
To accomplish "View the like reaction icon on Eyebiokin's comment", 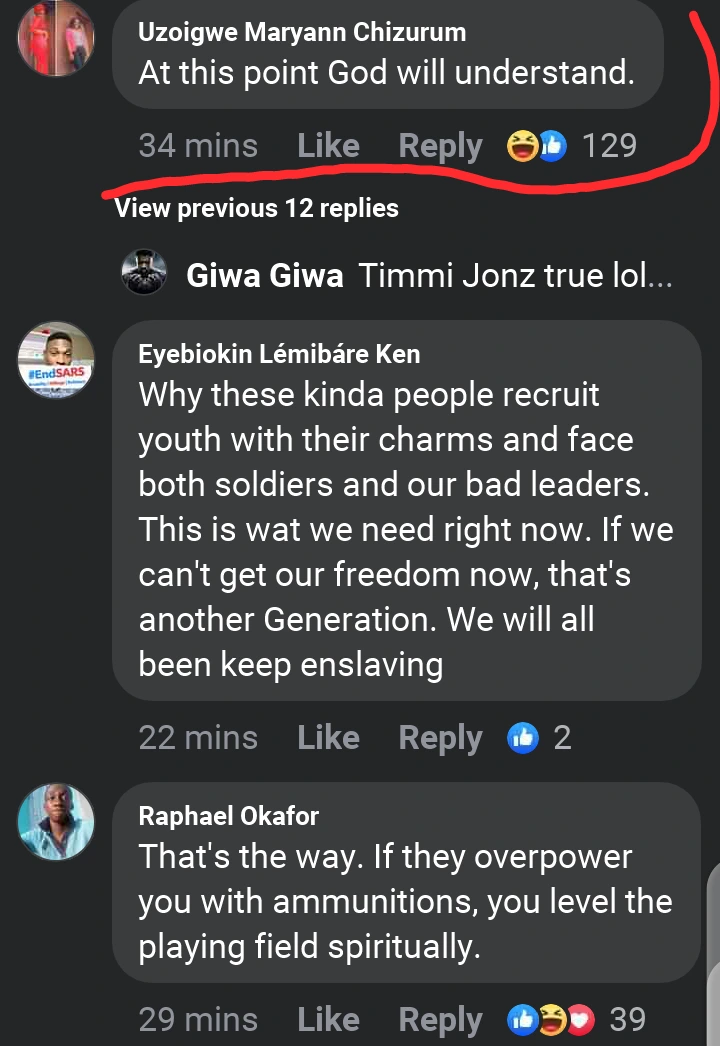I will [524, 738].
